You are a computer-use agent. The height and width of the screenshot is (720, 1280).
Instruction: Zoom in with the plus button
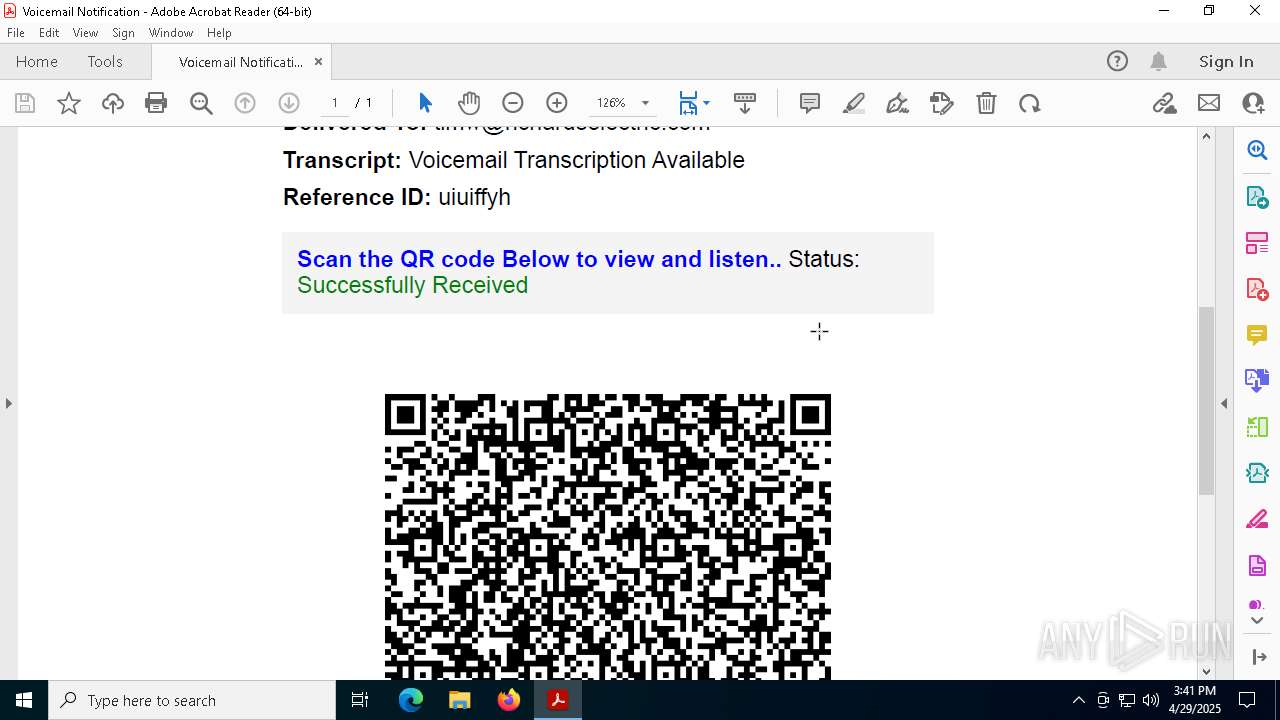tap(557, 103)
